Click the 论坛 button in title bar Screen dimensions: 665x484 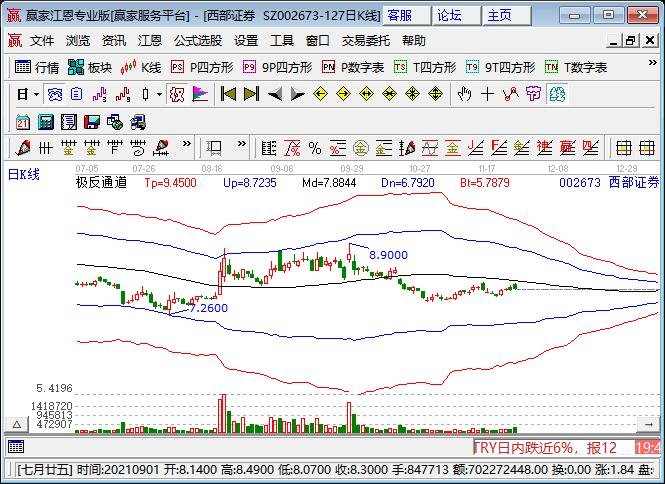456,16
